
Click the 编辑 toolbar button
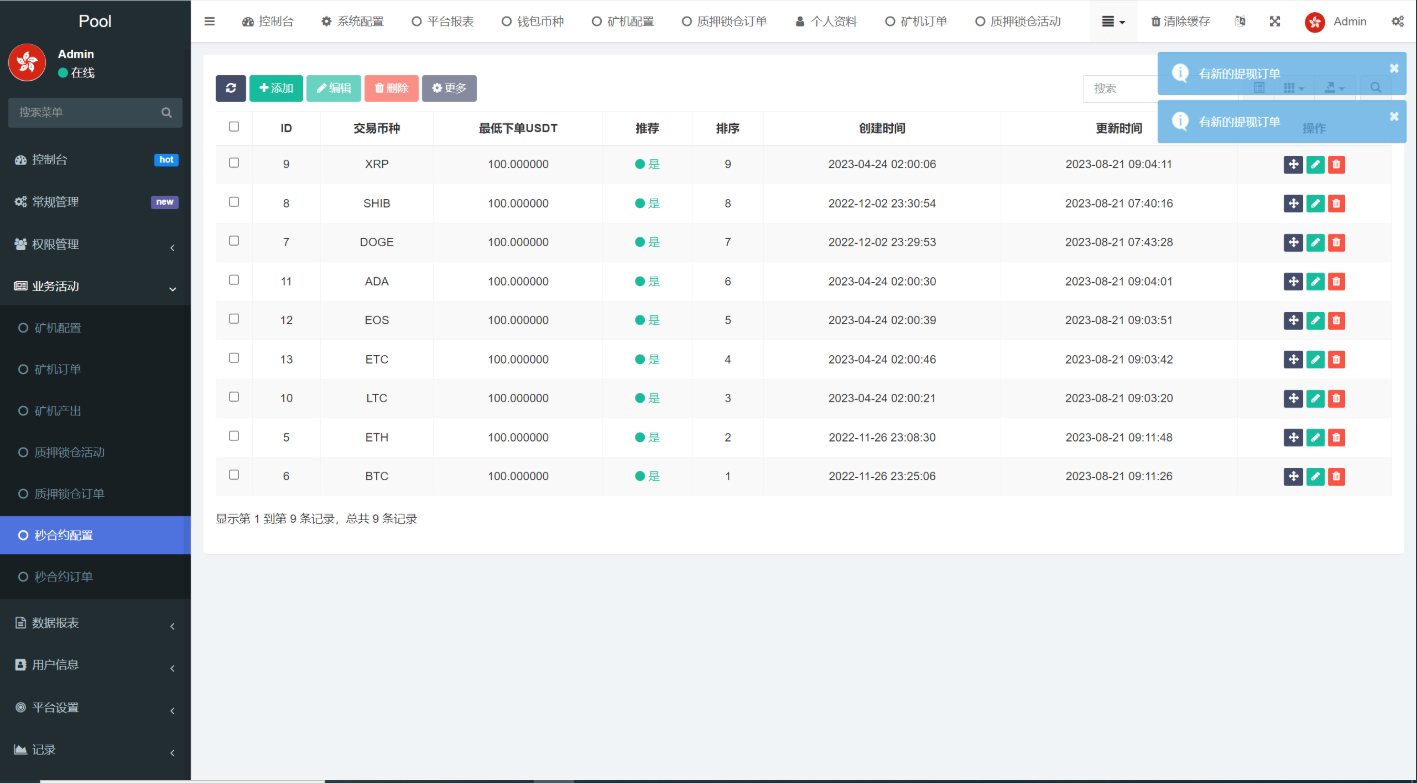click(334, 88)
